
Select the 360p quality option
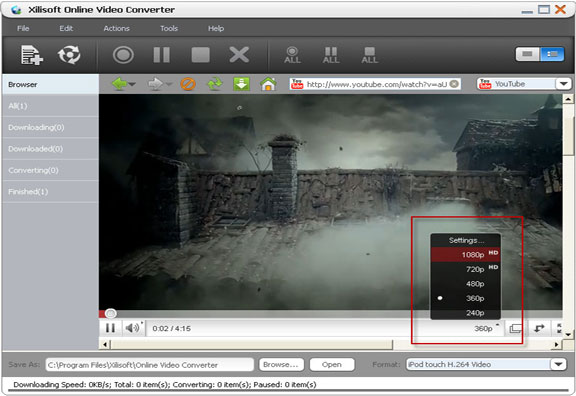tap(465, 298)
